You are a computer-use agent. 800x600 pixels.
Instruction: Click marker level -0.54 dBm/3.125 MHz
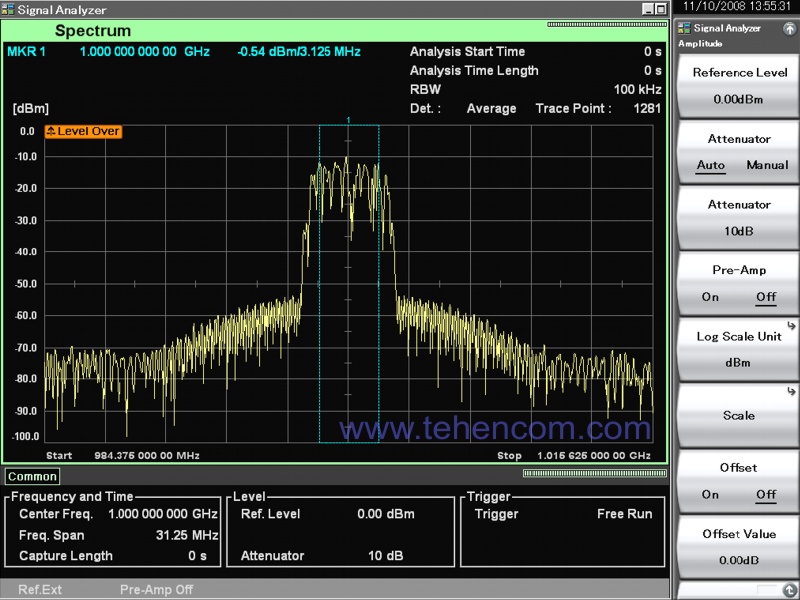point(299,52)
